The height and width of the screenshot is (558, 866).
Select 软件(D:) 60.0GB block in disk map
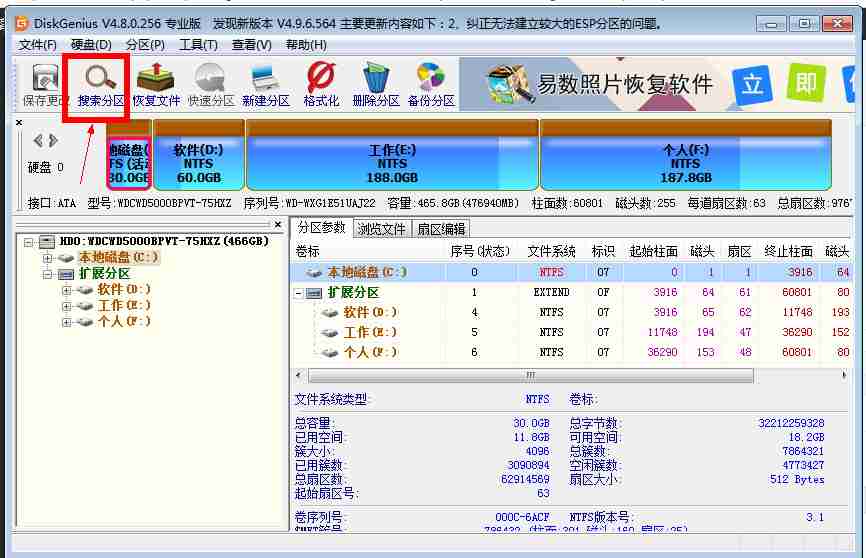coord(199,155)
